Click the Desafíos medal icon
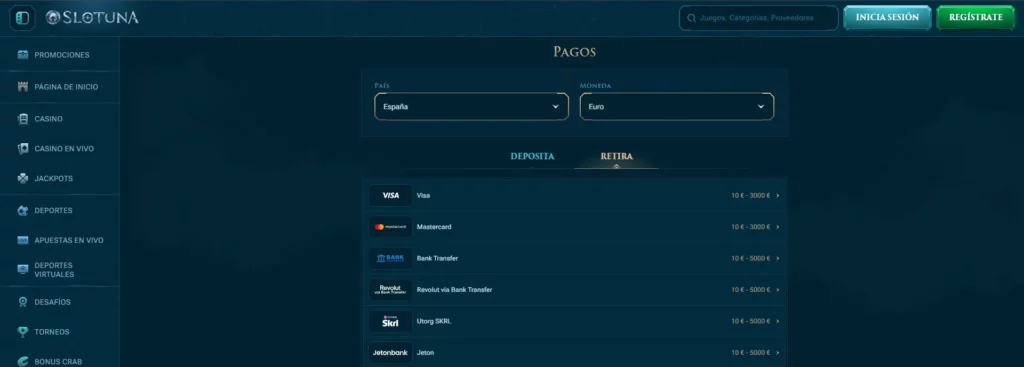The width and height of the screenshot is (1024, 367). 23,302
